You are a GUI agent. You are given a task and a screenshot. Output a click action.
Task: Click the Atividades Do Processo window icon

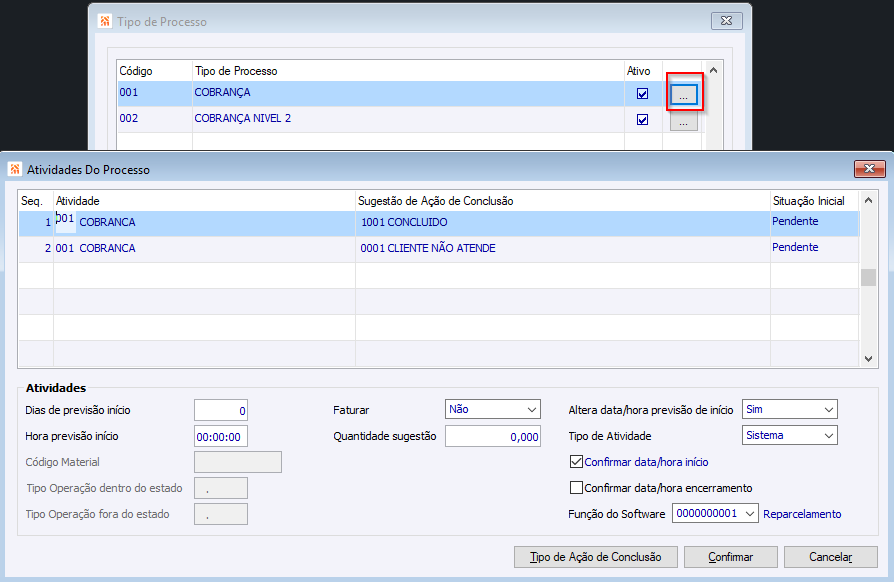(15, 169)
